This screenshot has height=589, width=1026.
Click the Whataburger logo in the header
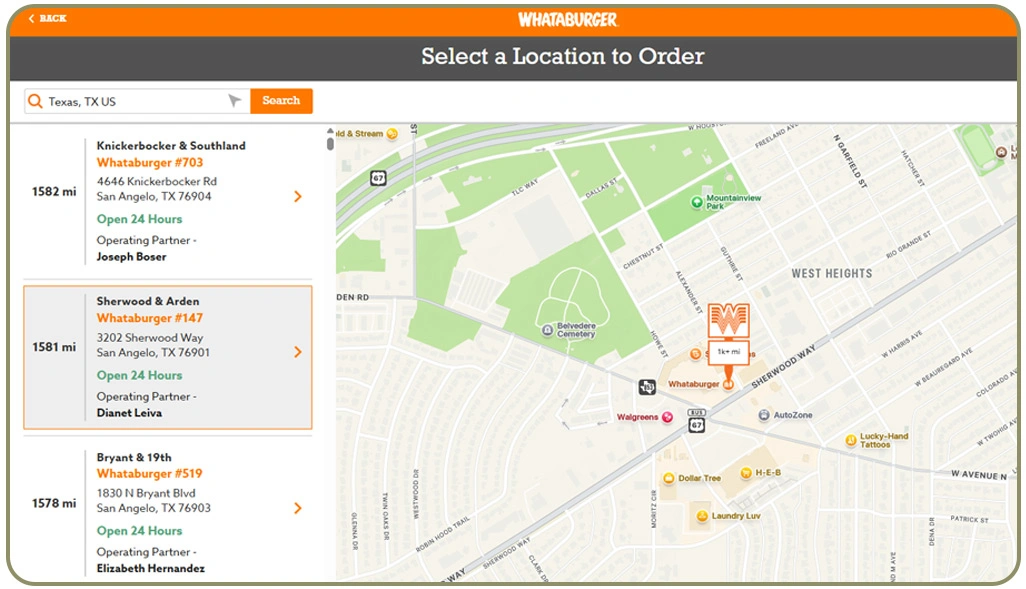563,18
